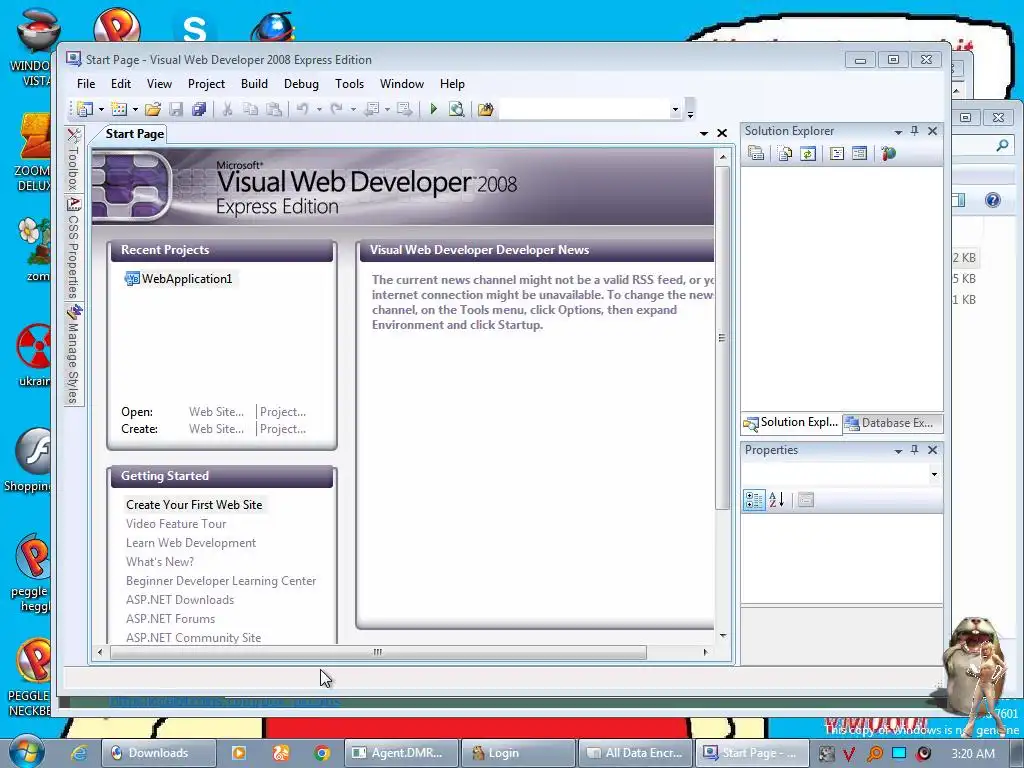The height and width of the screenshot is (768, 1024).
Task: Click the Refresh icon in Solution Explorer
Action: (x=808, y=153)
